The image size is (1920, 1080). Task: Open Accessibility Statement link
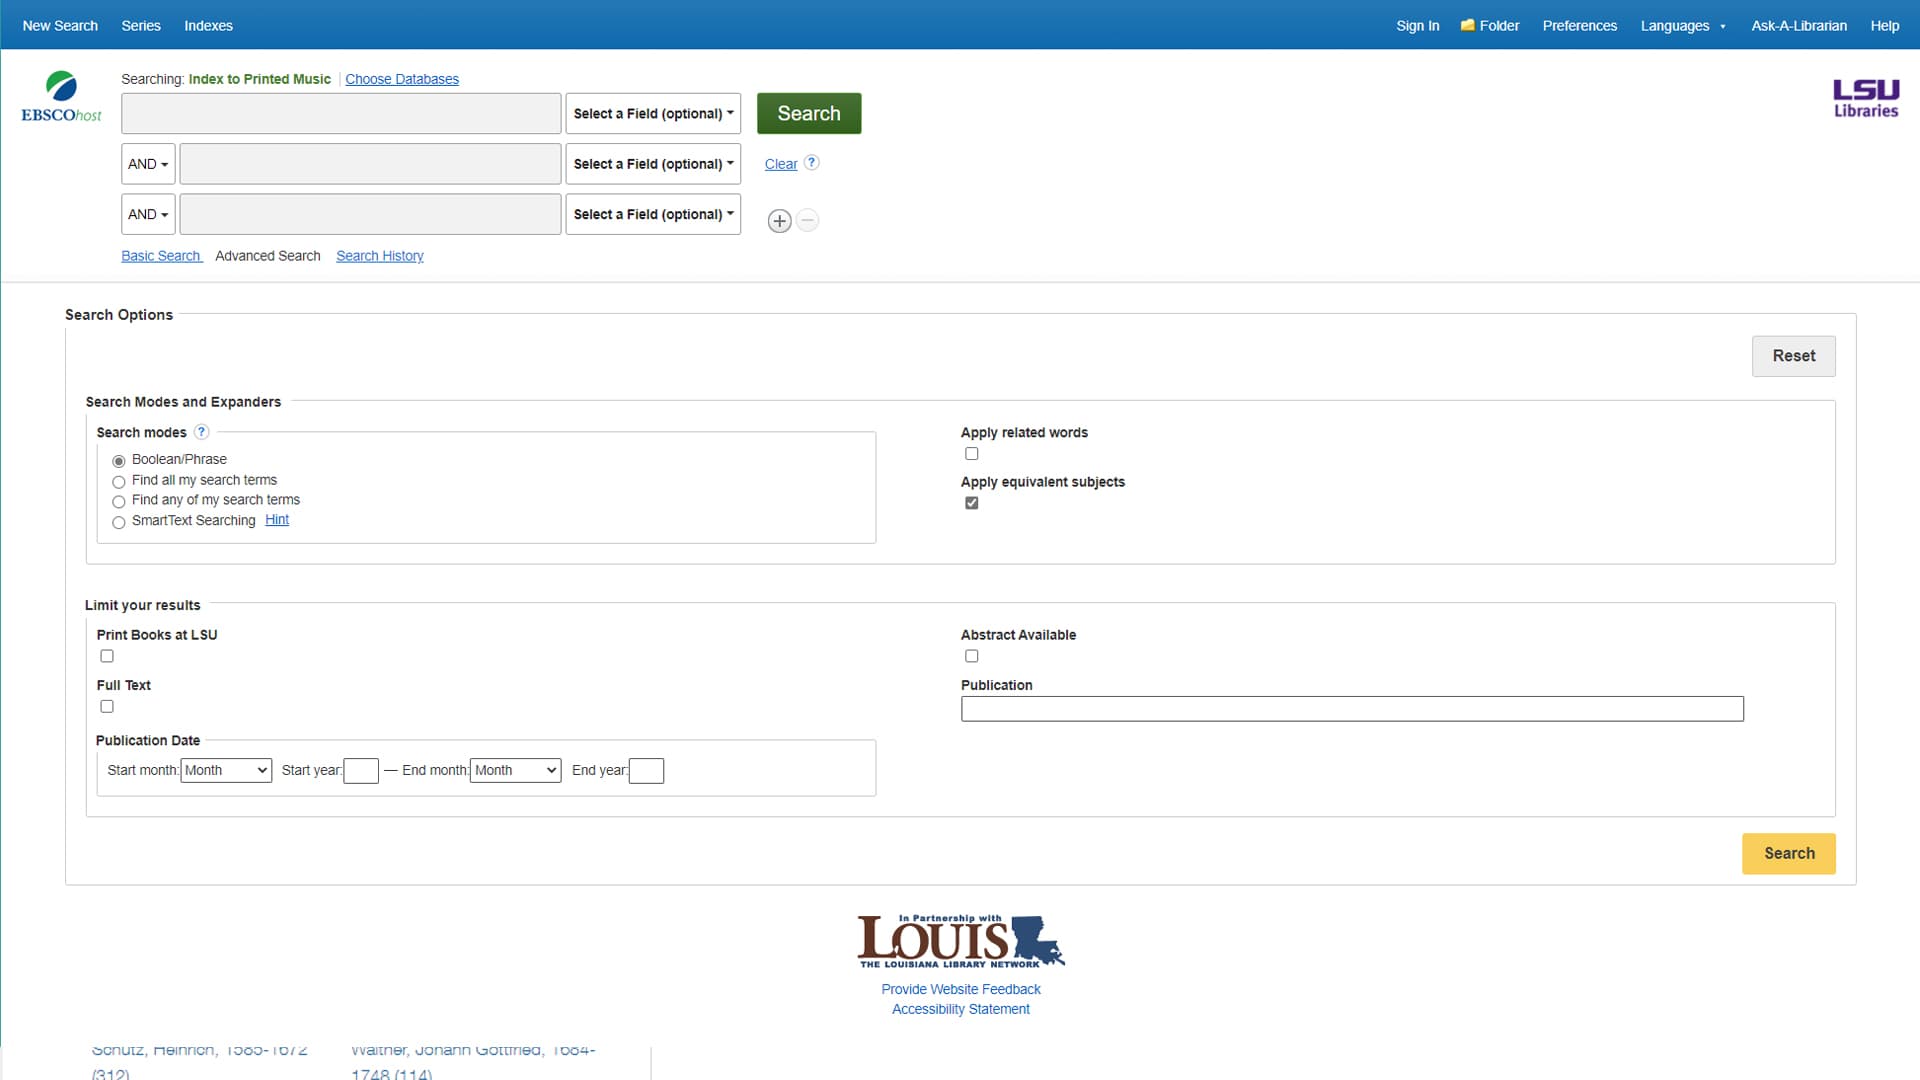tap(961, 1009)
